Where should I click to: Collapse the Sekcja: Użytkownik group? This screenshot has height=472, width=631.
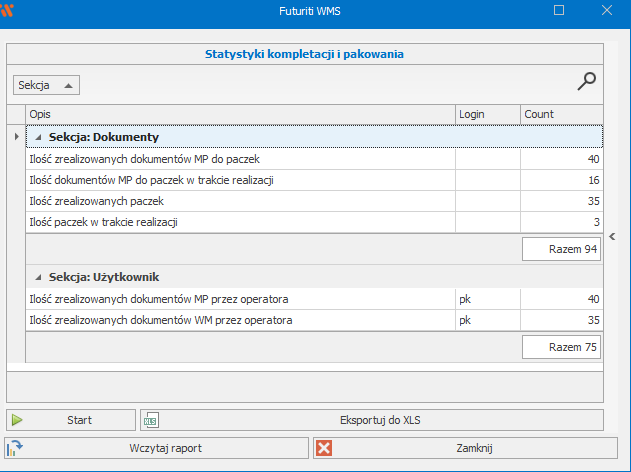[x=38, y=276]
